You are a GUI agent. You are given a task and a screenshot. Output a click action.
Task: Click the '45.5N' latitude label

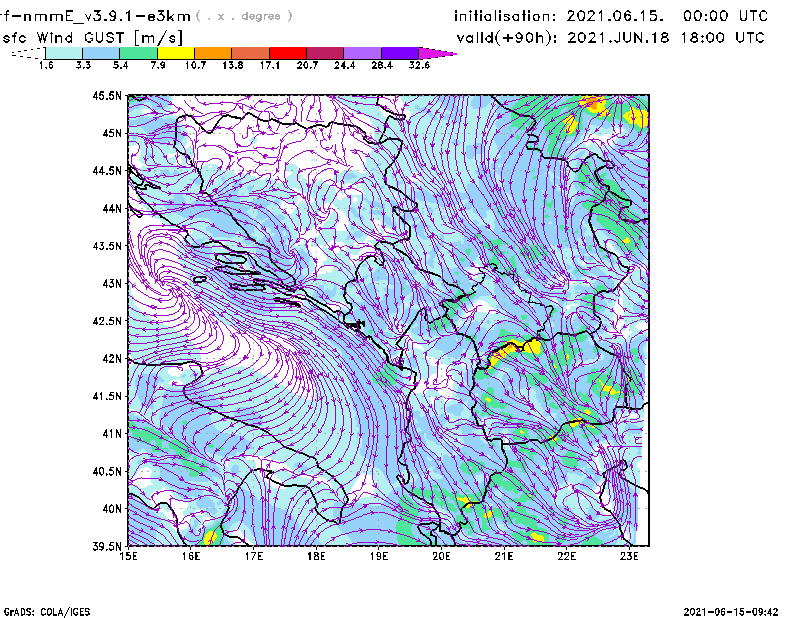pyautogui.click(x=107, y=95)
